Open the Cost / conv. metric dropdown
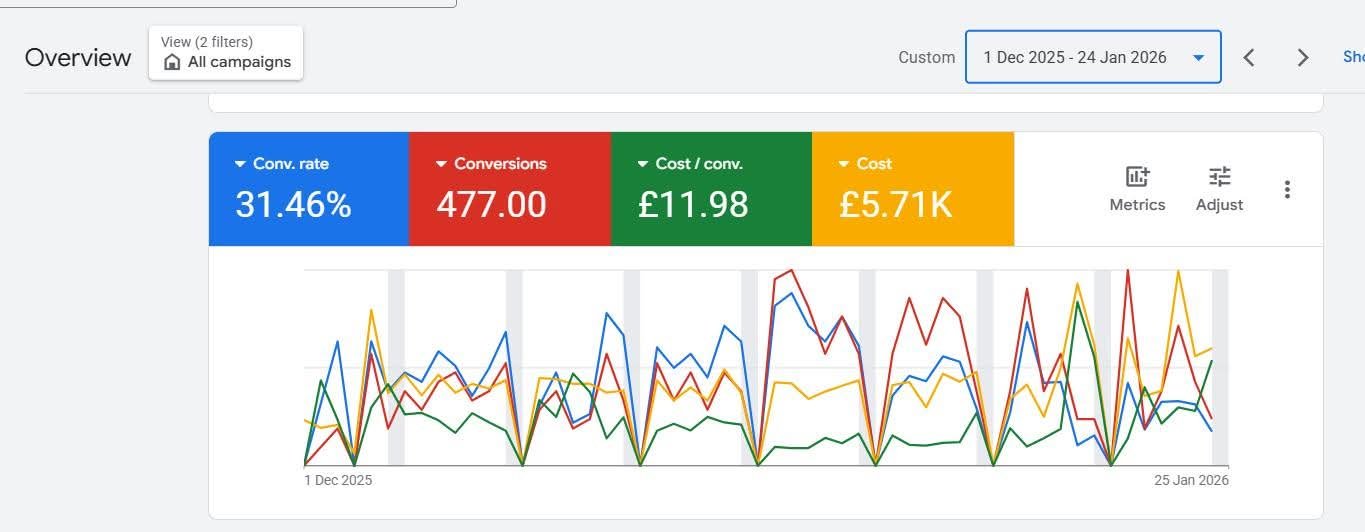 (x=643, y=164)
